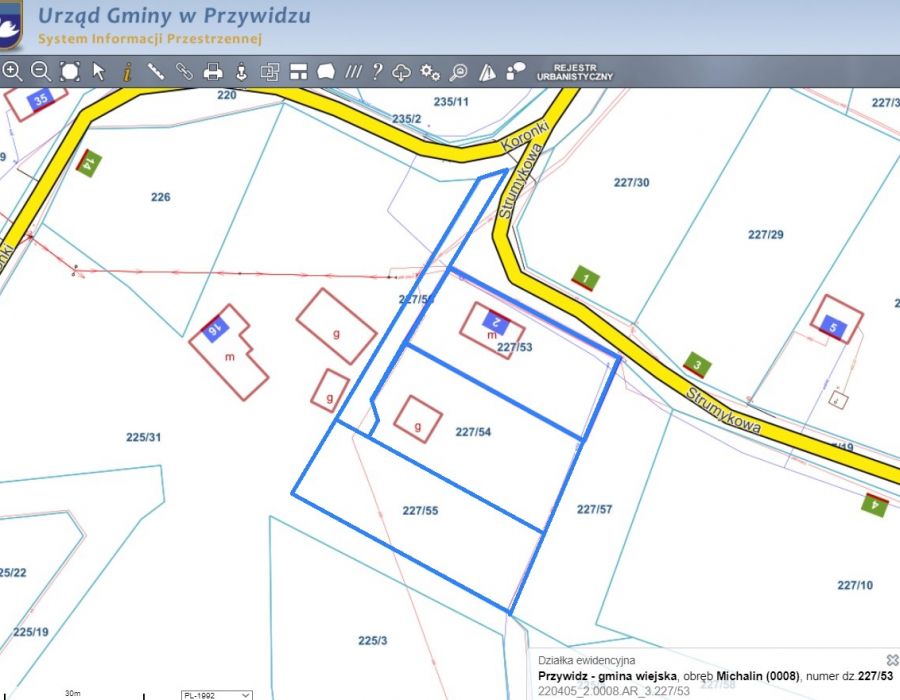The width and height of the screenshot is (900, 700).
Task: Open help with the question mark
Action: coord(377,72)
